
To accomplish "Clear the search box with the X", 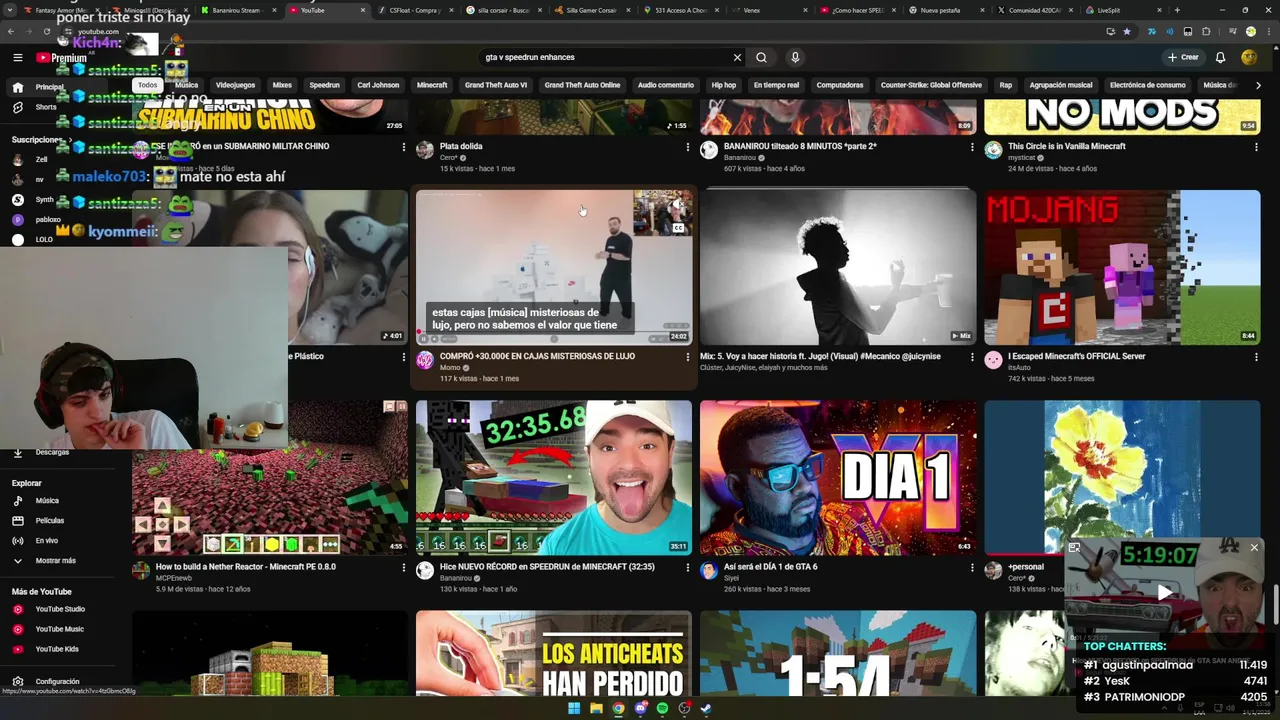I will click(x=737, y=57).
